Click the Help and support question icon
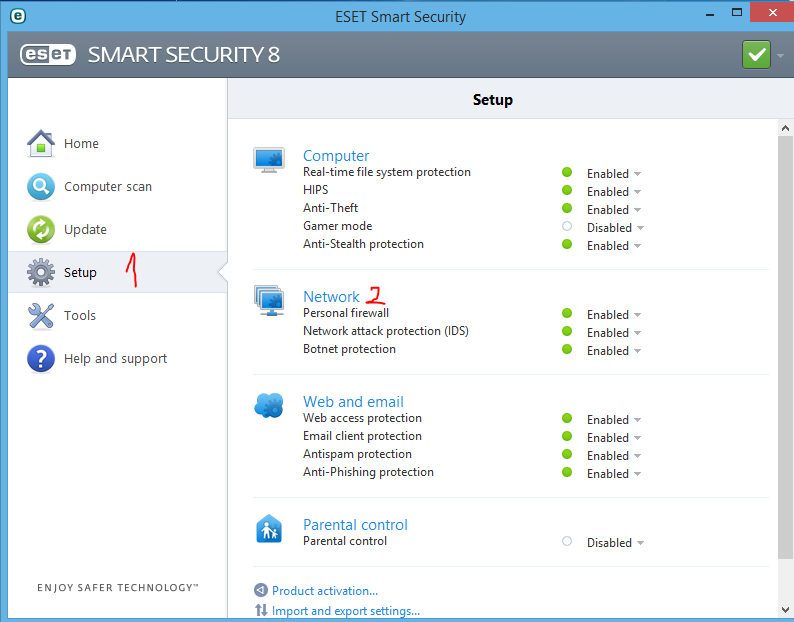 pyautogui.click(x=40, y=358)
